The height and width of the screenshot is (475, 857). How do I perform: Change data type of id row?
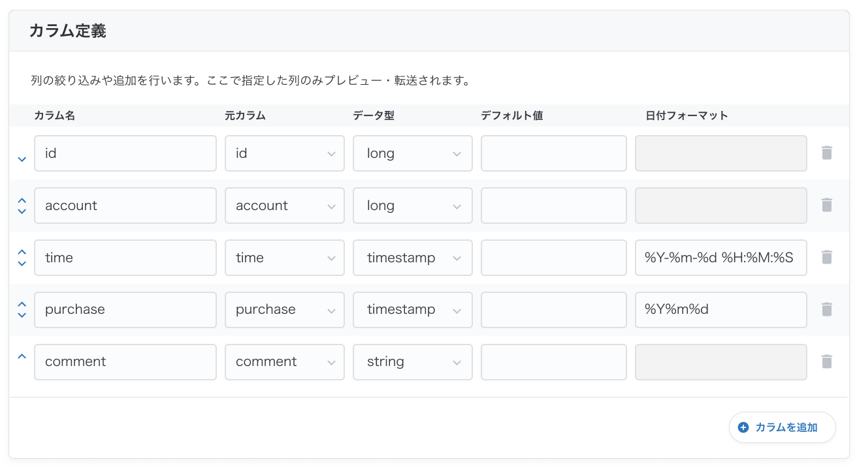413,154
